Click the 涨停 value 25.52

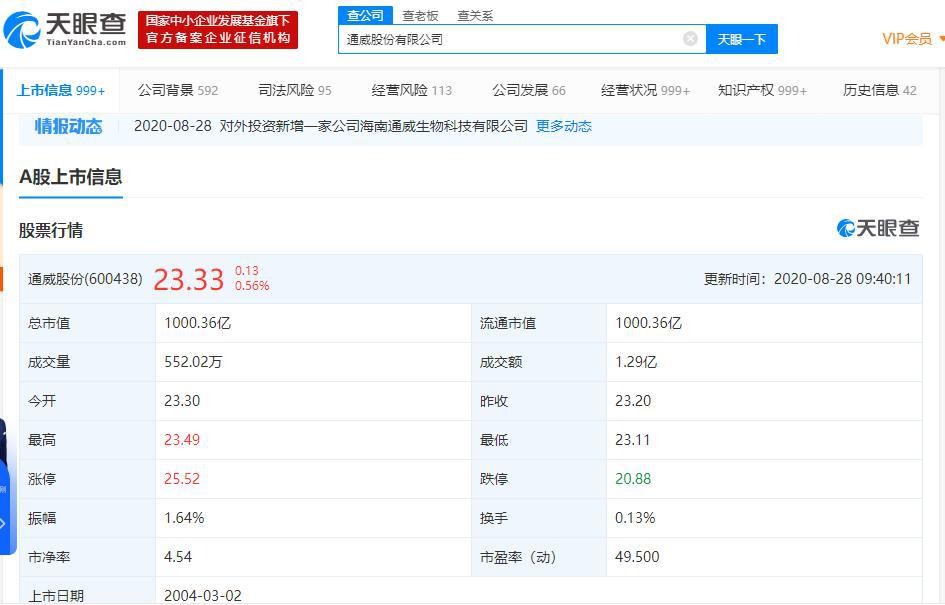pyautogui.click(x=182, y=478)
